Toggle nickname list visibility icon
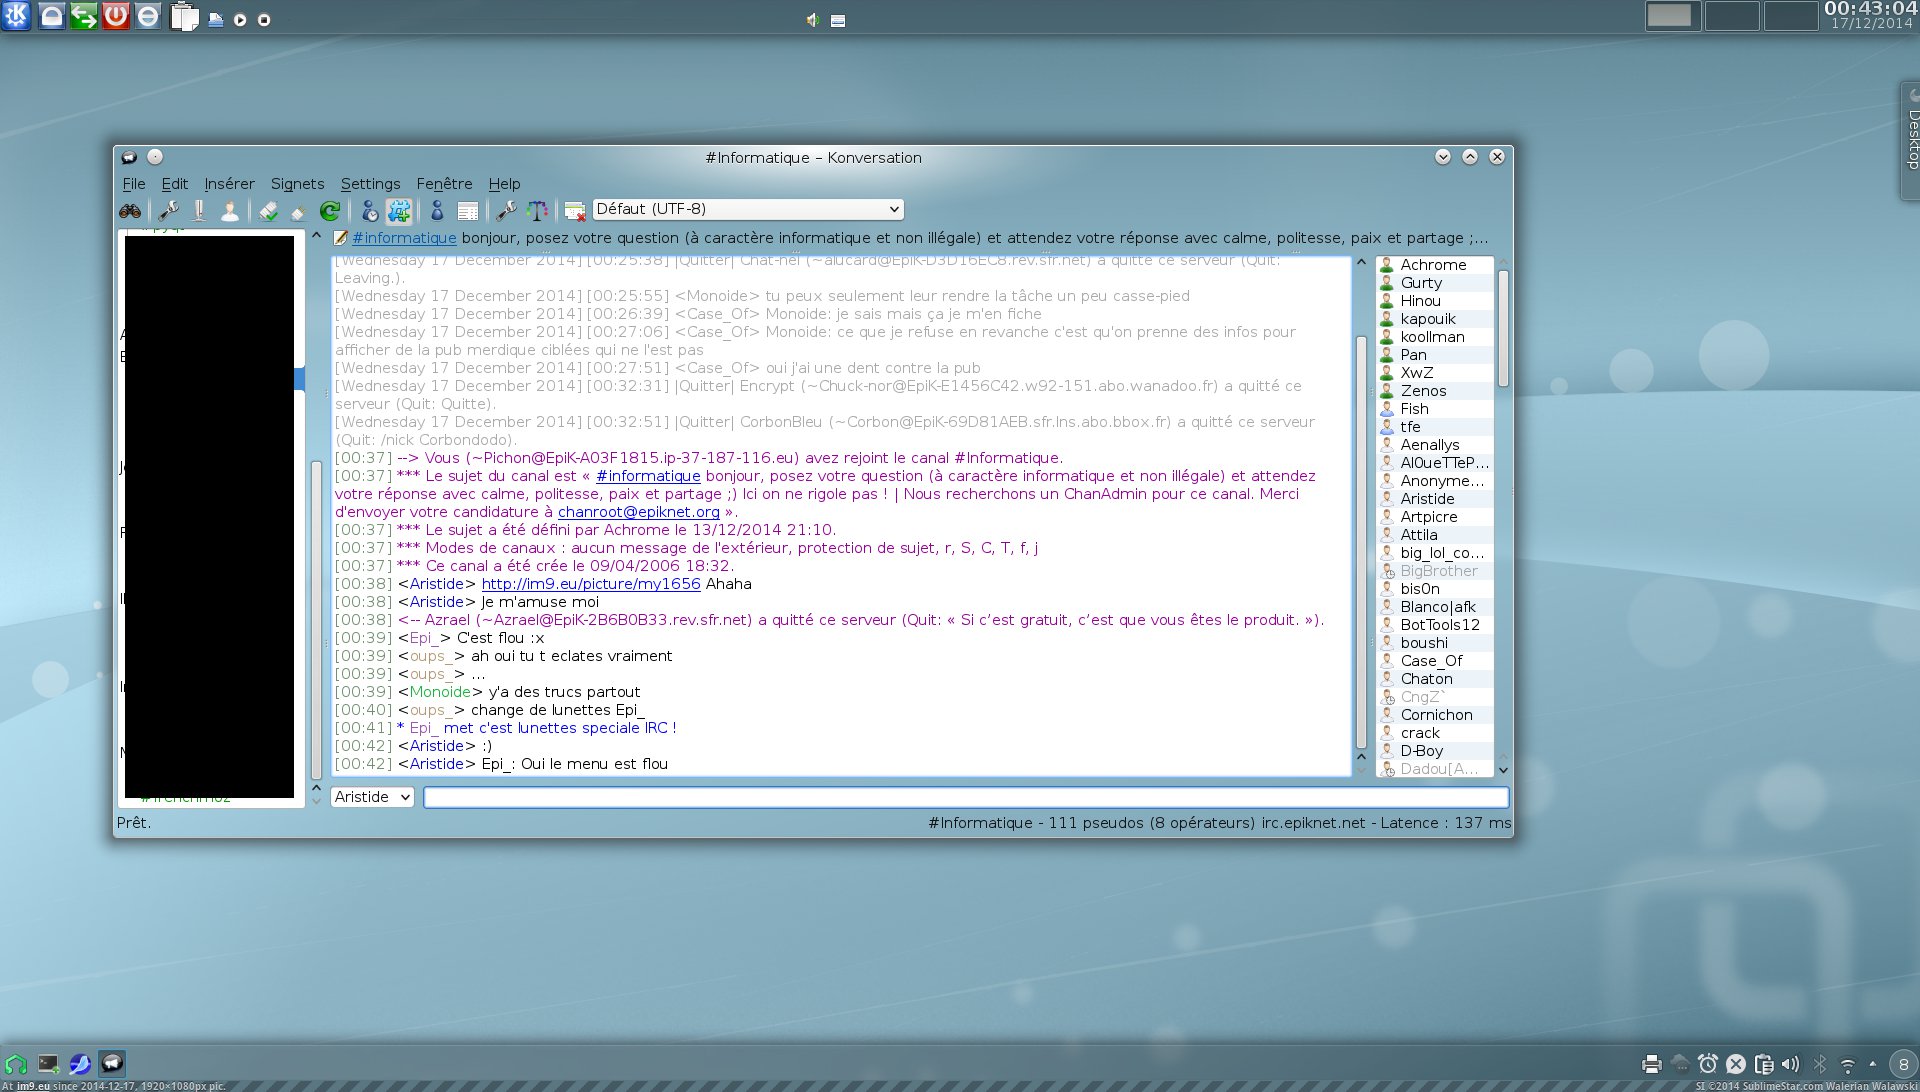The height and width of the screenshot is (1092, 1920). (x=437, y=211)
